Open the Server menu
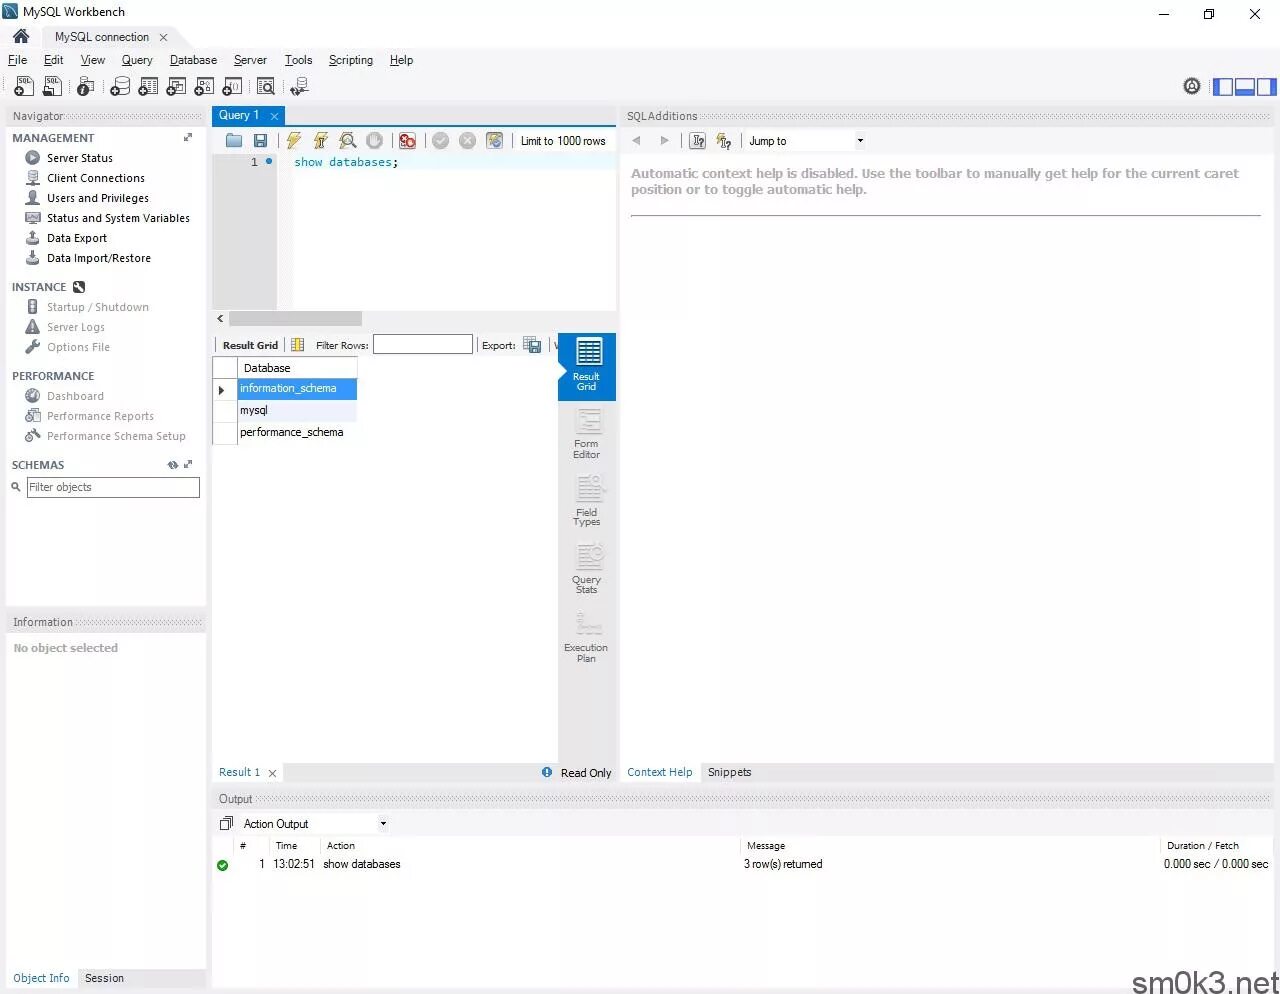The height and width of the screenshot is (994, 1280). (250, 60)
